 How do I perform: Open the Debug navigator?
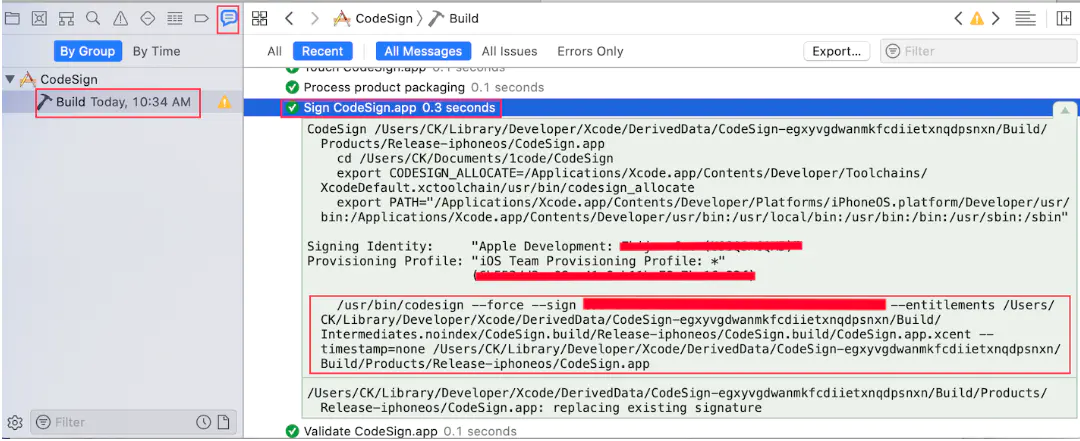tap(175, 19)
